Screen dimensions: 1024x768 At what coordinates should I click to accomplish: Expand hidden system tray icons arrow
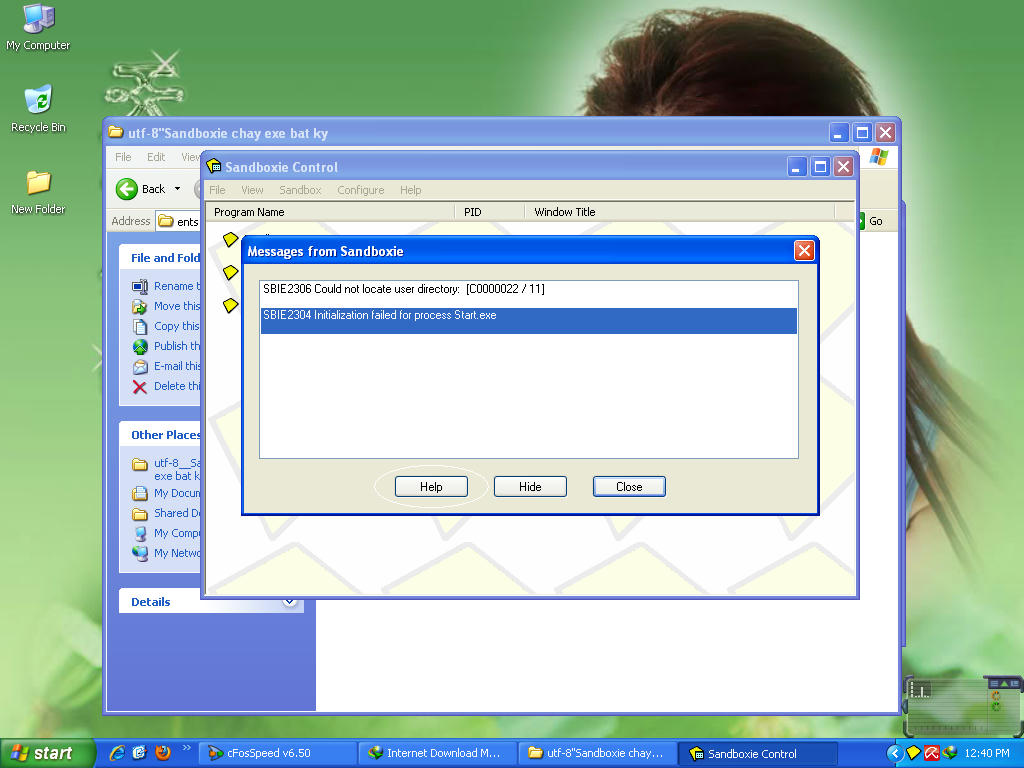point(895,754)
